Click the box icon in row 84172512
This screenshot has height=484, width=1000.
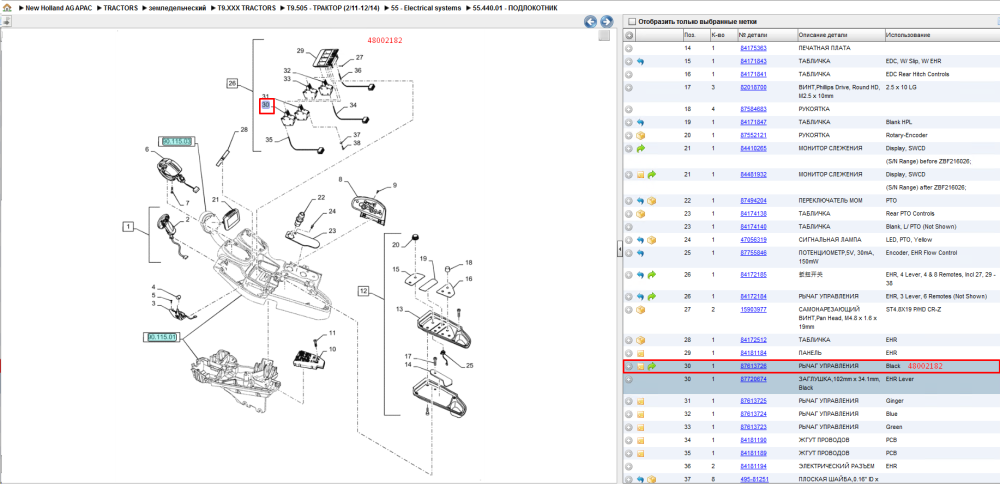640,340
